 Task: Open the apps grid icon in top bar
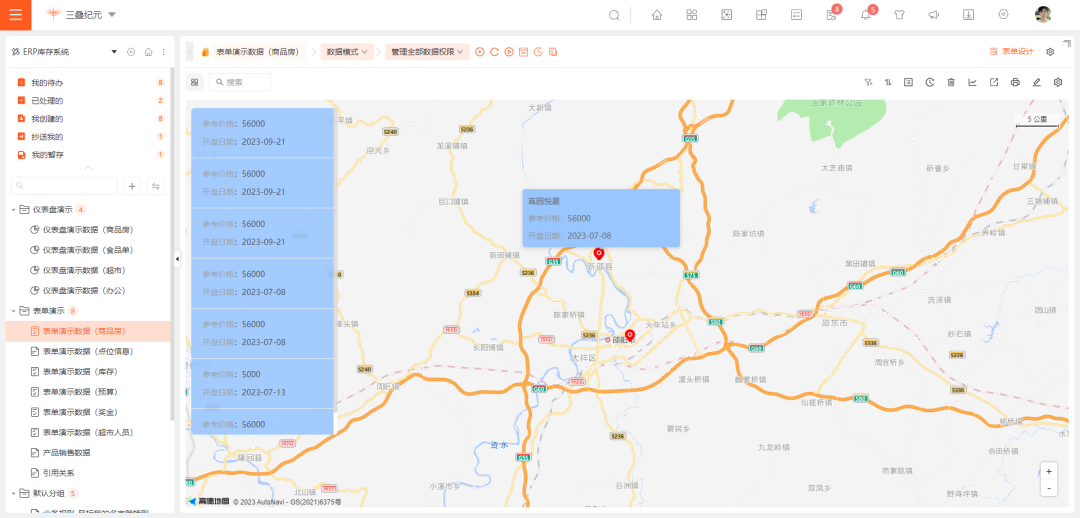pyautogui.click(x=692, y=15)
